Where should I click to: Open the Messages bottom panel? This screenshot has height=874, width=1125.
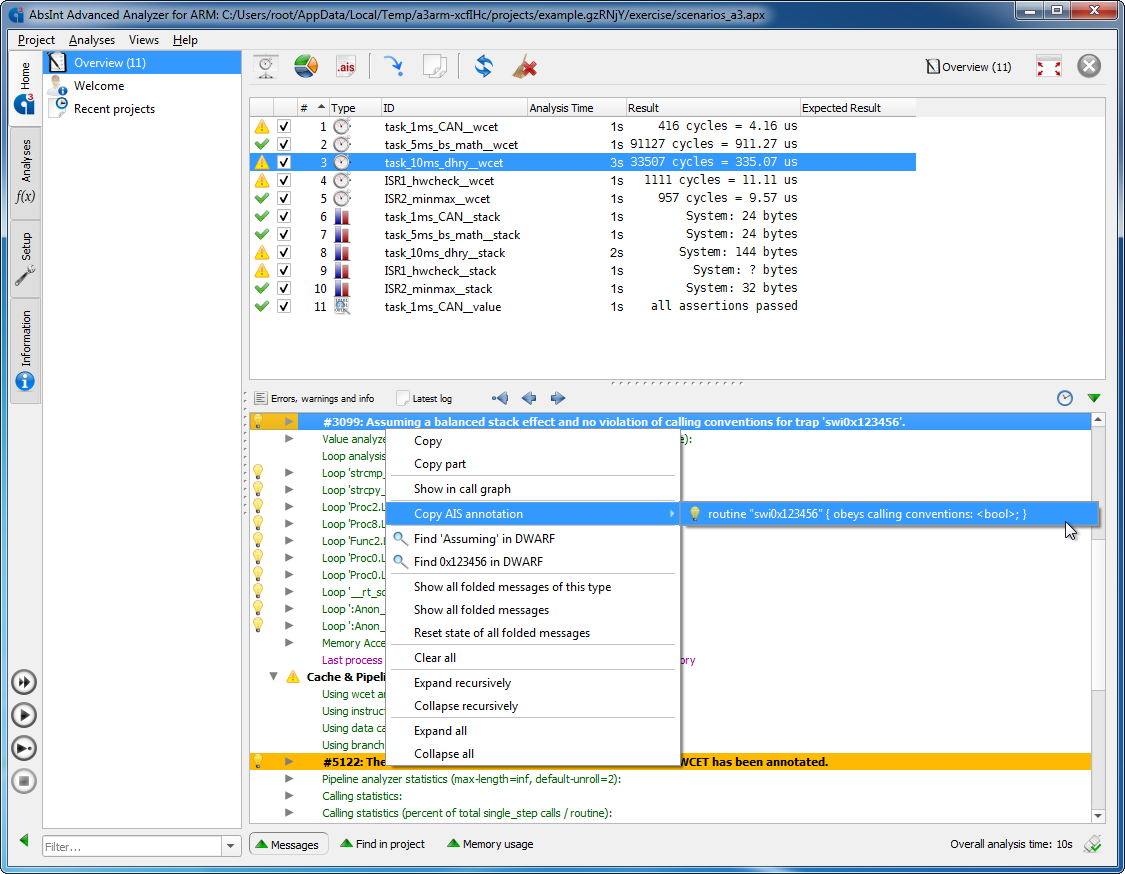coord(288,844)
